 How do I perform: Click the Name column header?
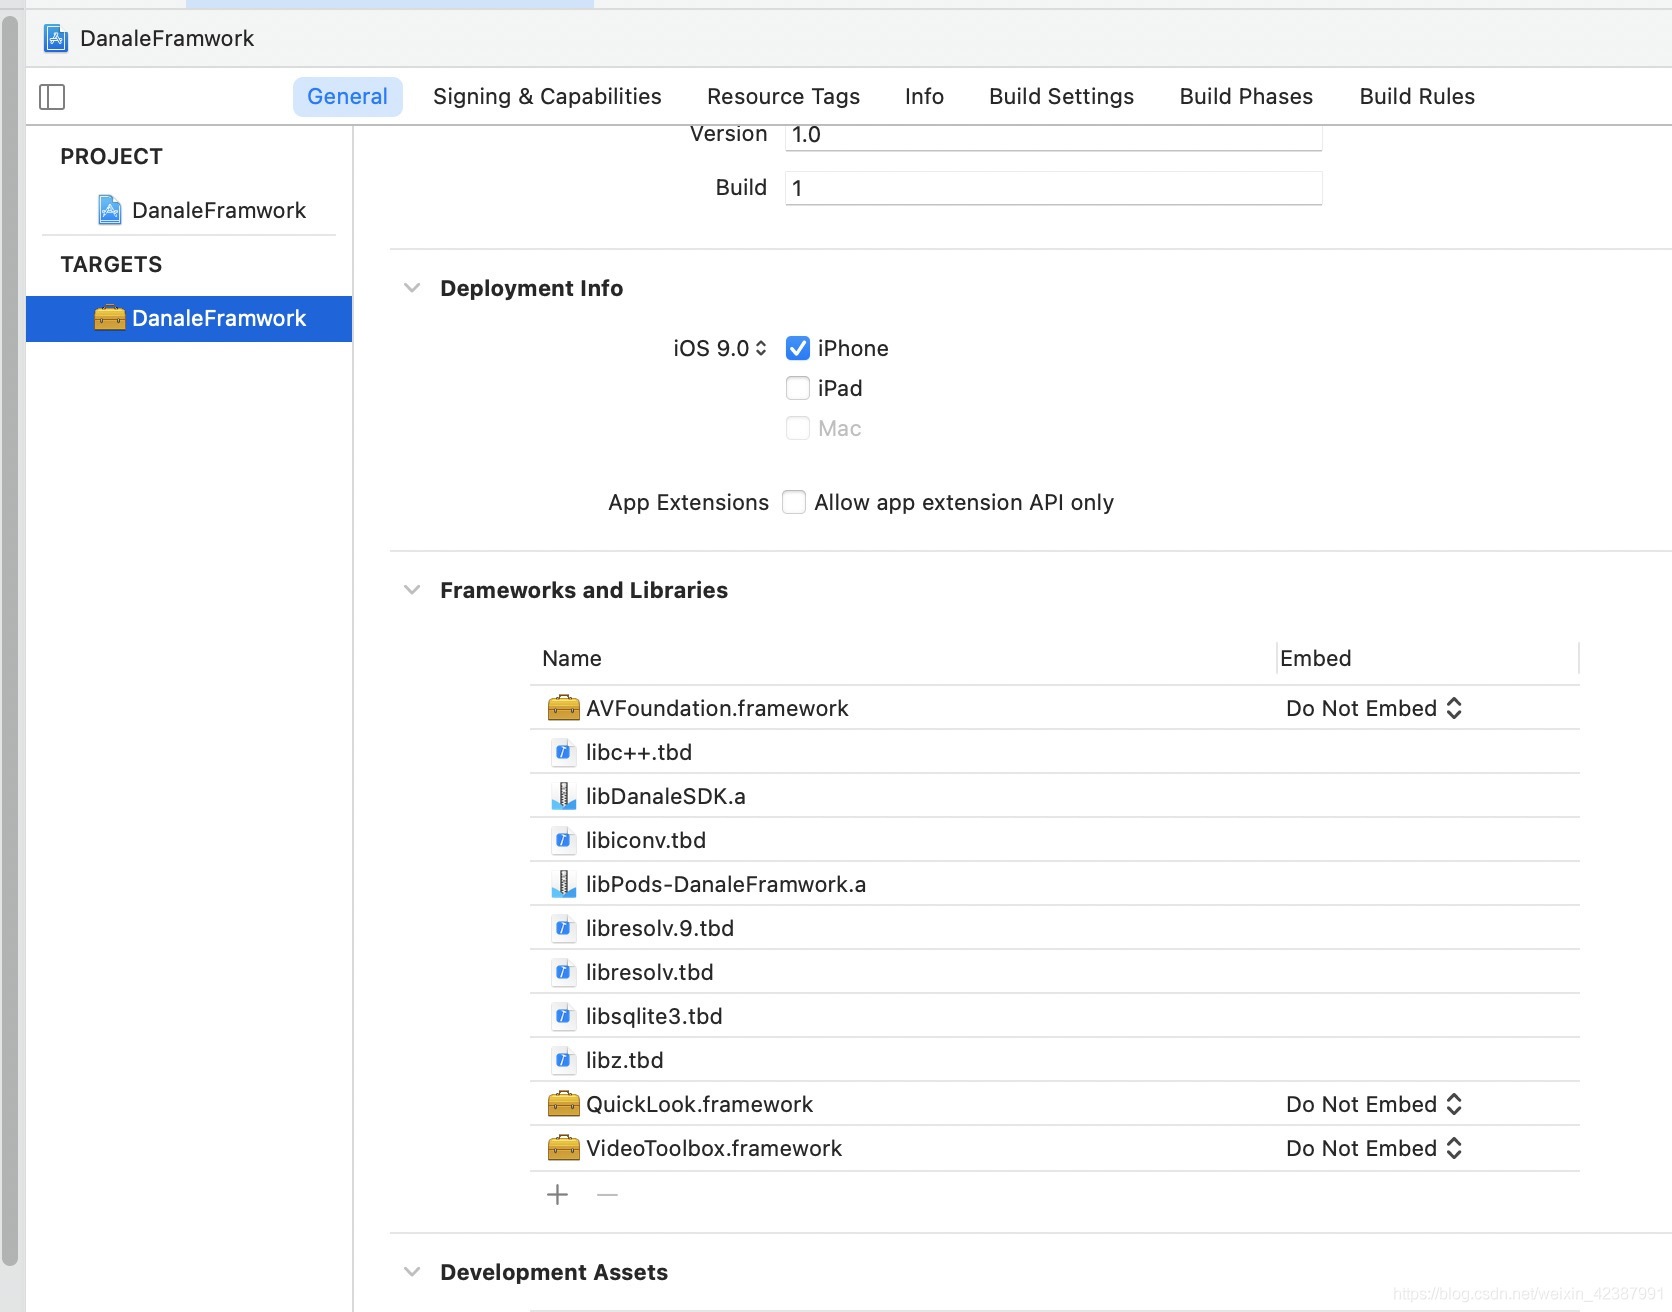click(572, 658)
